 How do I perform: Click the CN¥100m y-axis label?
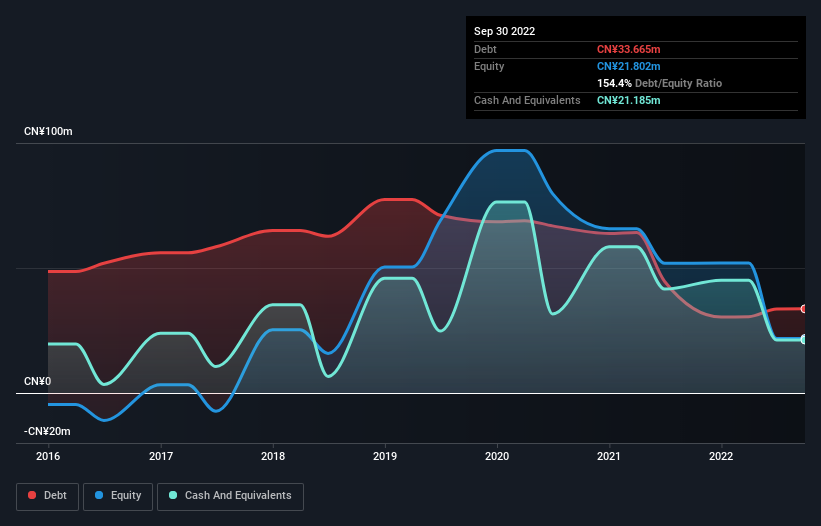pos(48,131)
